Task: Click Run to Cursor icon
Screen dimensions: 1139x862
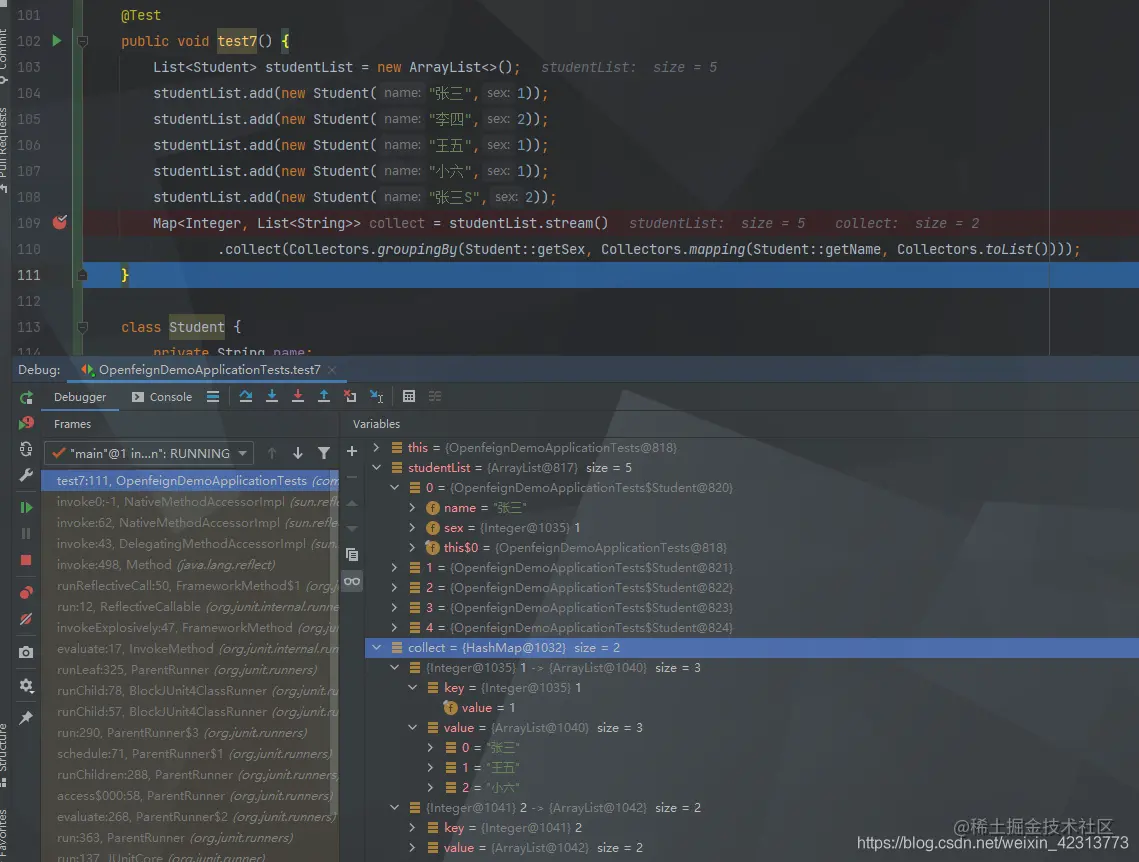Action: 376,397
